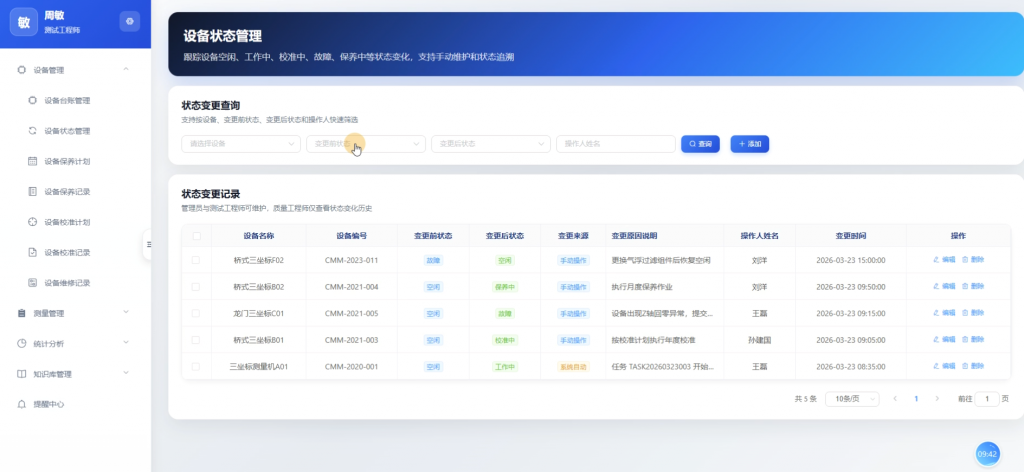Open the settings gear beside 周敏's name

pos(129,22)
